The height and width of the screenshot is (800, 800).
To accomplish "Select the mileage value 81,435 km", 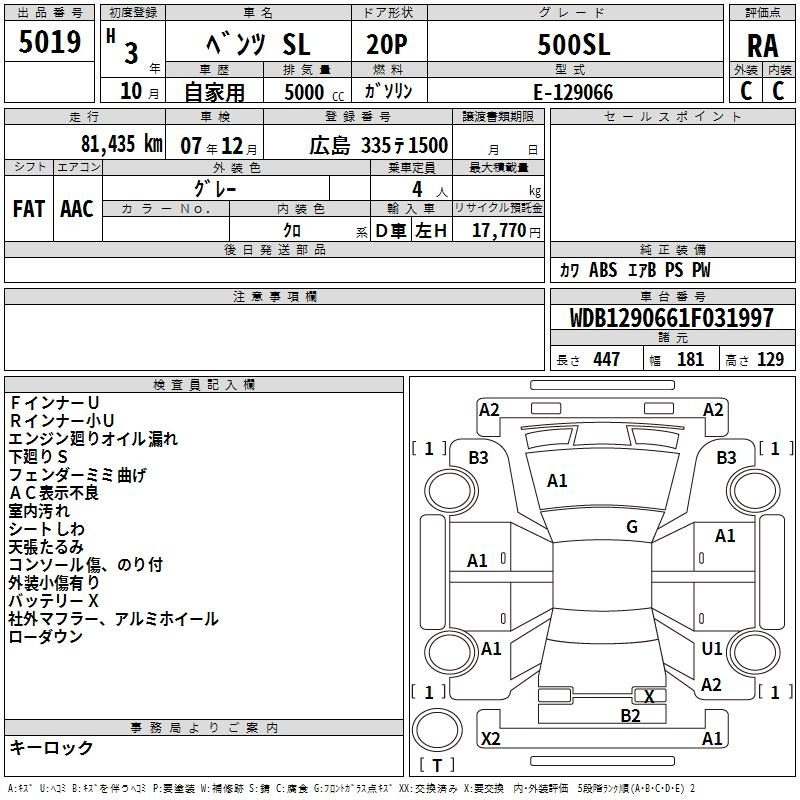I will 121,144.
